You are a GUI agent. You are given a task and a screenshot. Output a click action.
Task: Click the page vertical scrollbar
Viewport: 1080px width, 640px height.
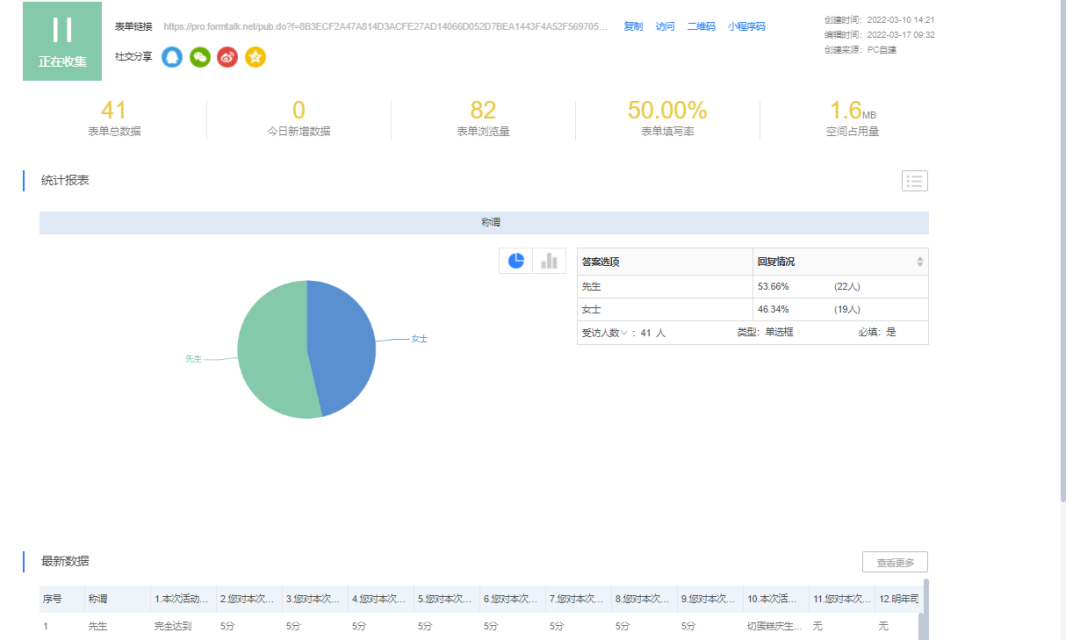click(1063, 251)
